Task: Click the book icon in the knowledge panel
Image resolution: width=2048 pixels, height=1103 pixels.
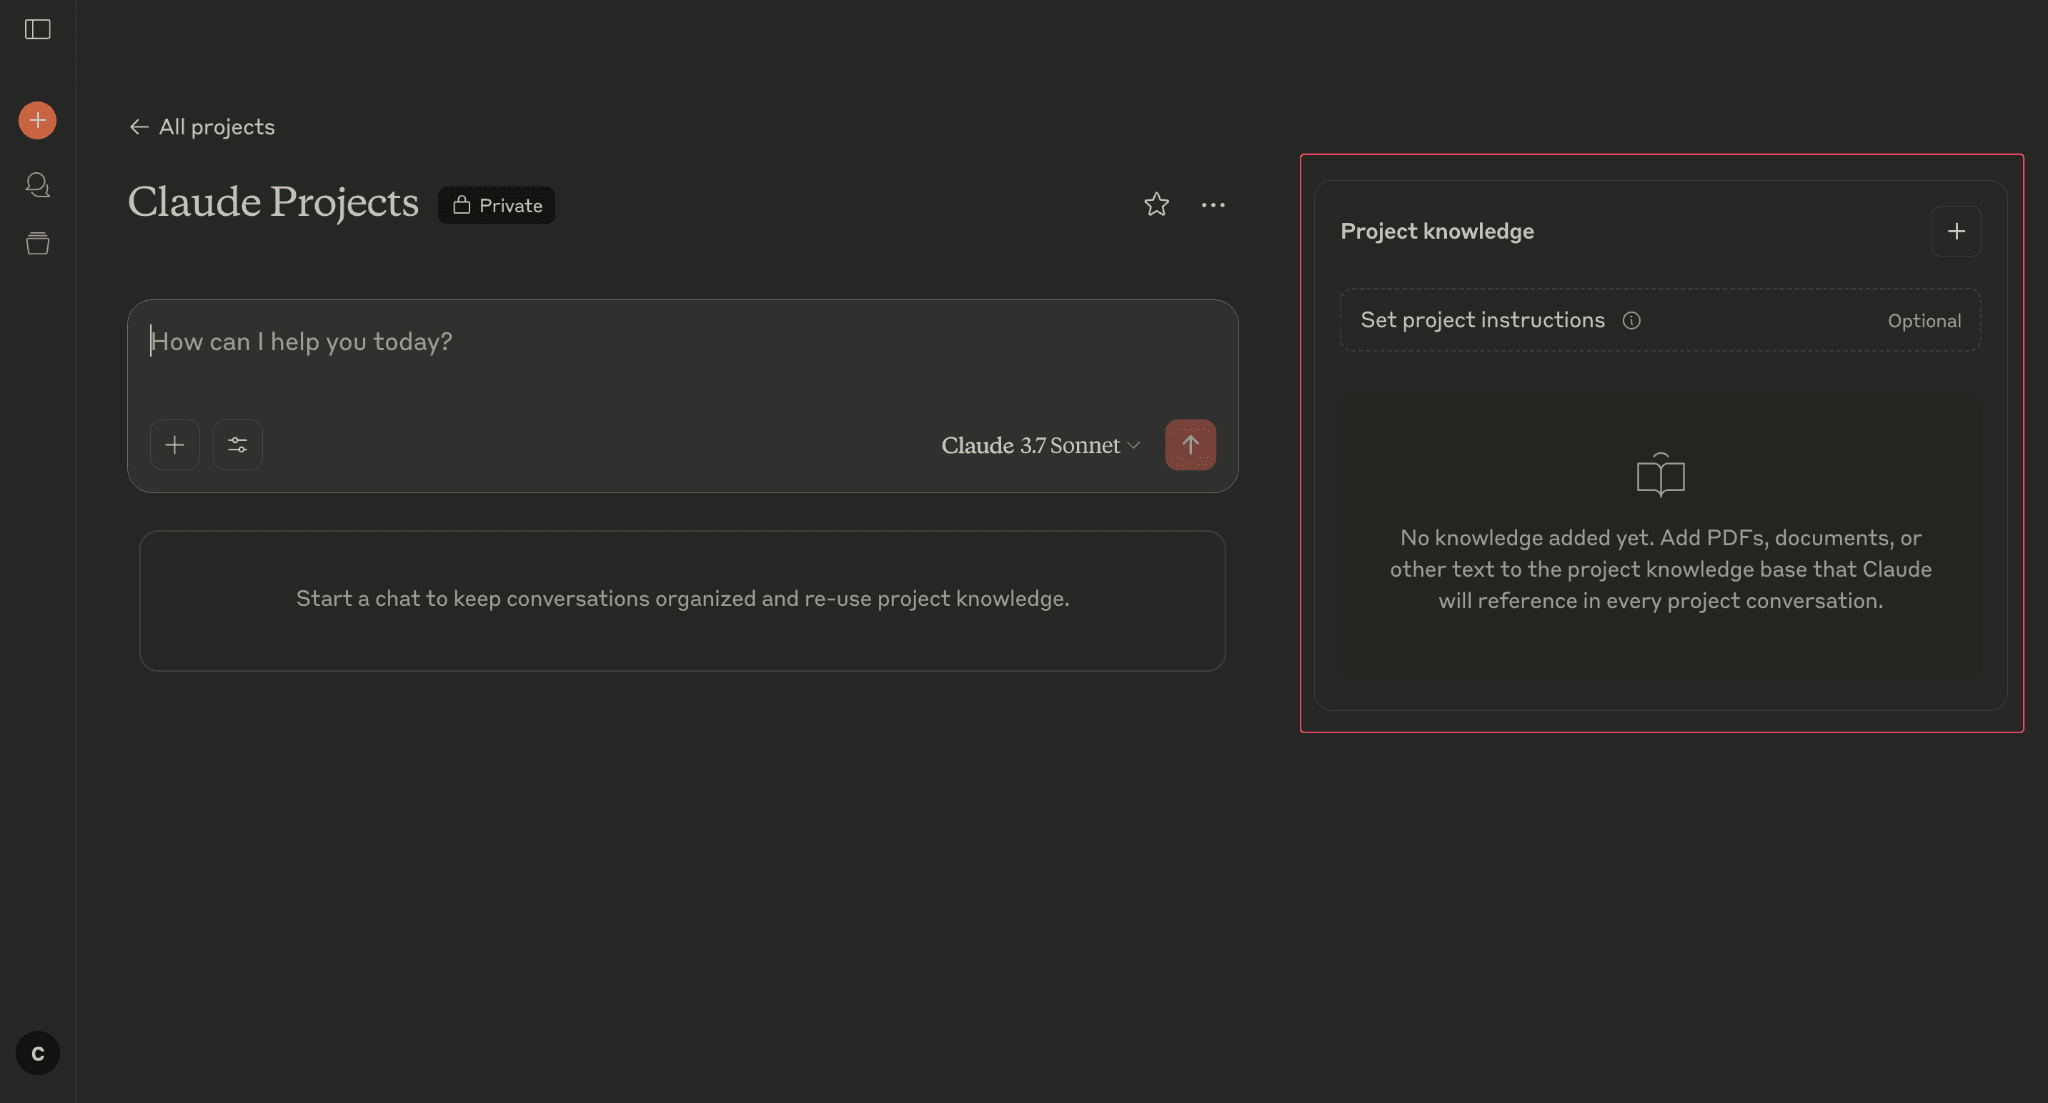Action: tap(1659, 474)
